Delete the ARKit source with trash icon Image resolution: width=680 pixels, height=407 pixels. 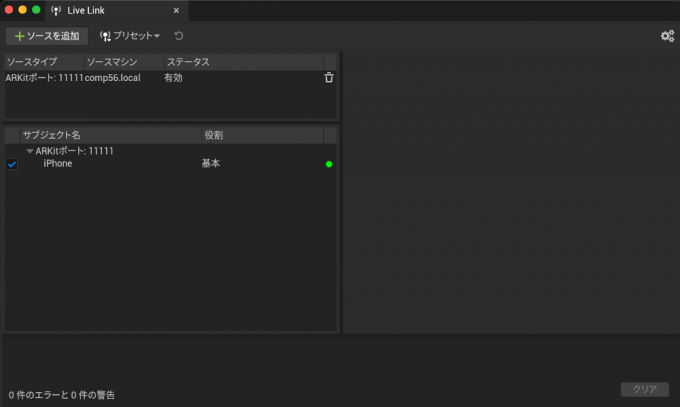click(x=329, y=78)
